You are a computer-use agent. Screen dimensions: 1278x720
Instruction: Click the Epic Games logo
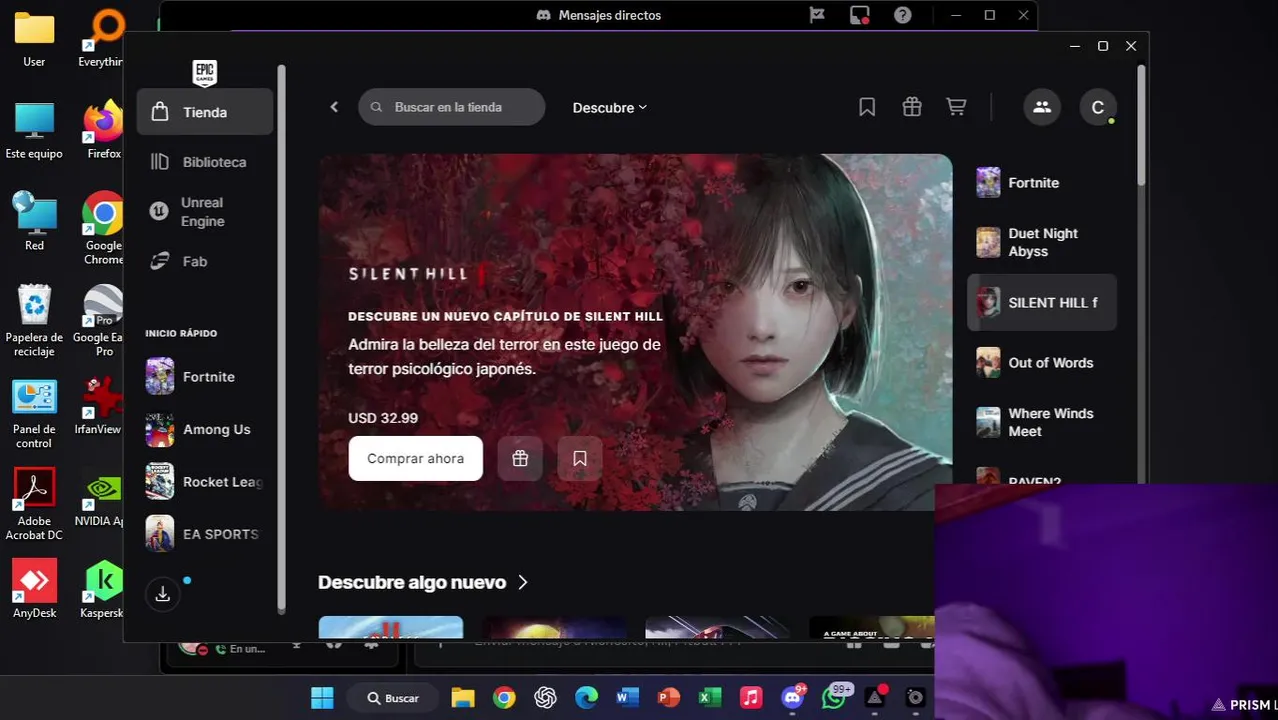(204, 72)
